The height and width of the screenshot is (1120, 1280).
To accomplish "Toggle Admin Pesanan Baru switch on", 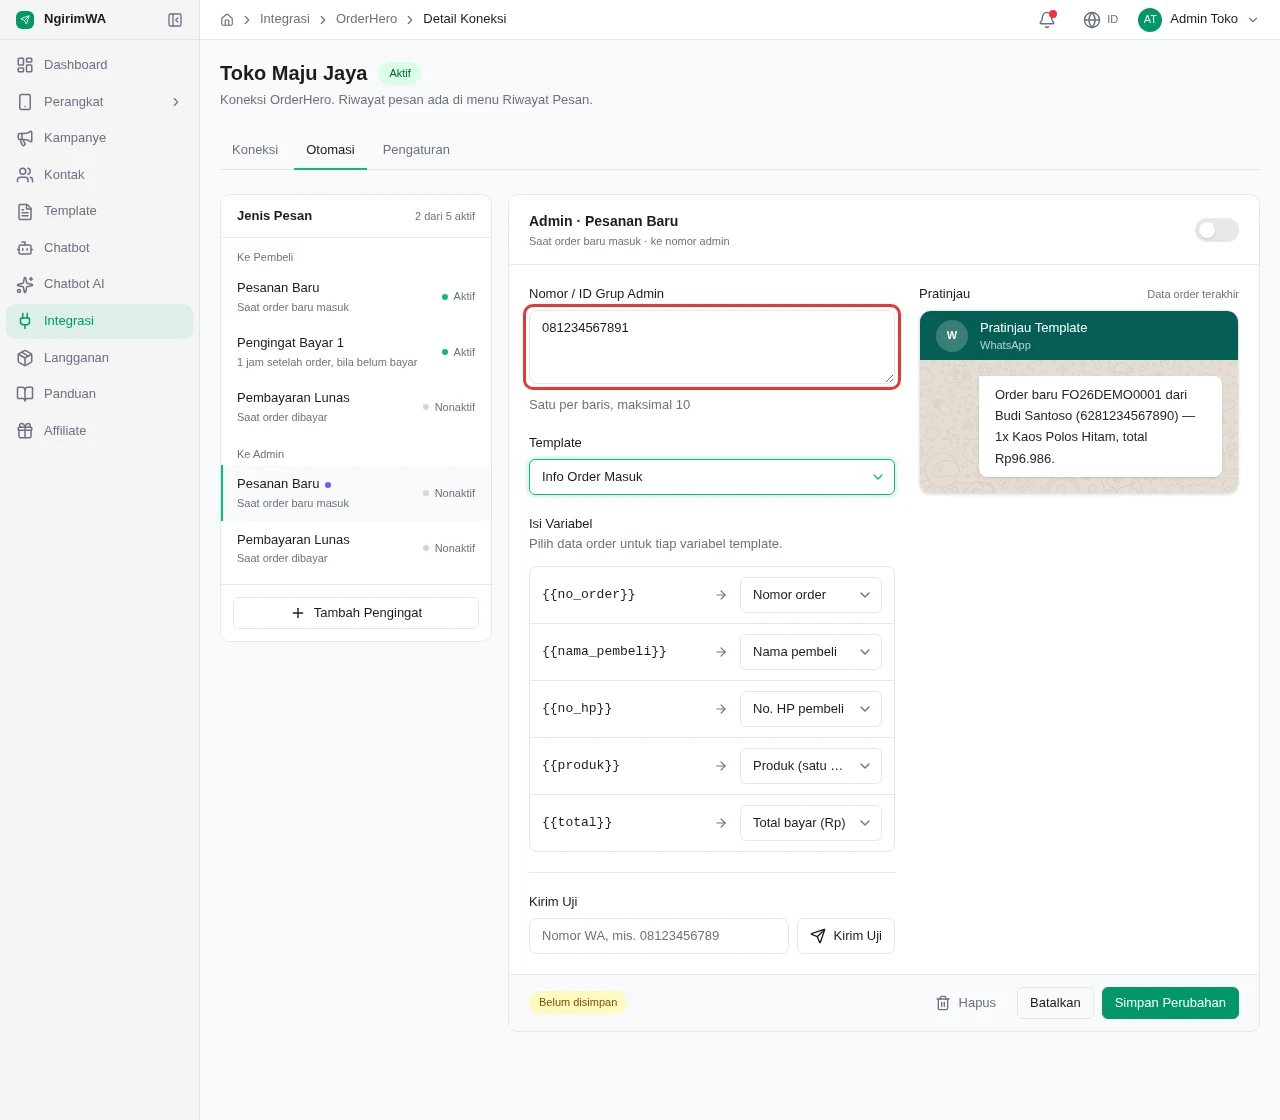I will pyautogui.click(x=1217, y=230).
